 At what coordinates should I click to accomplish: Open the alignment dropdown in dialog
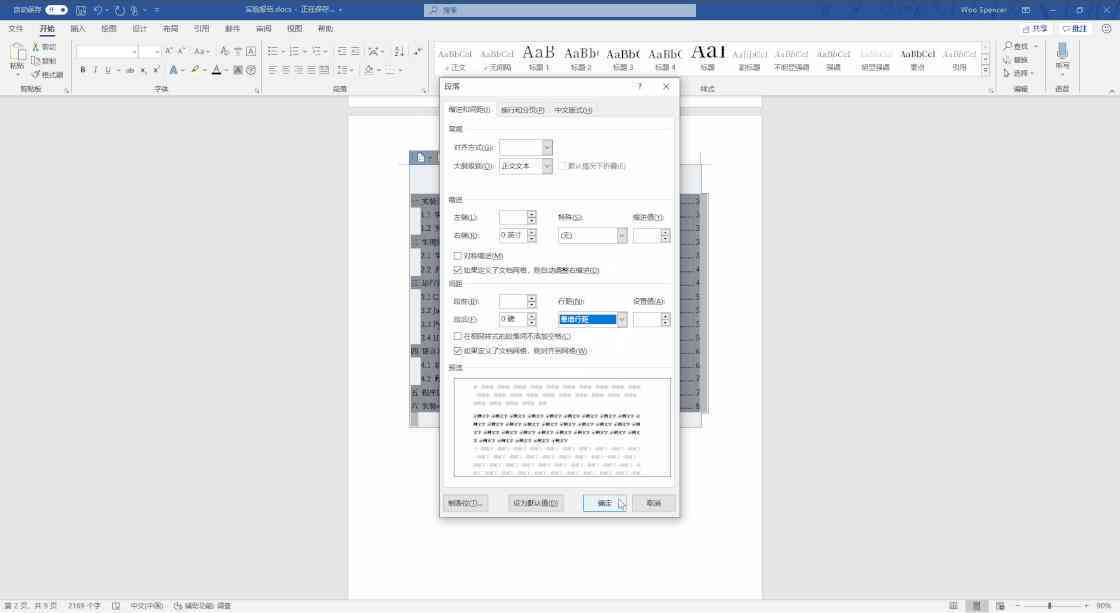[x=547, y=147]
